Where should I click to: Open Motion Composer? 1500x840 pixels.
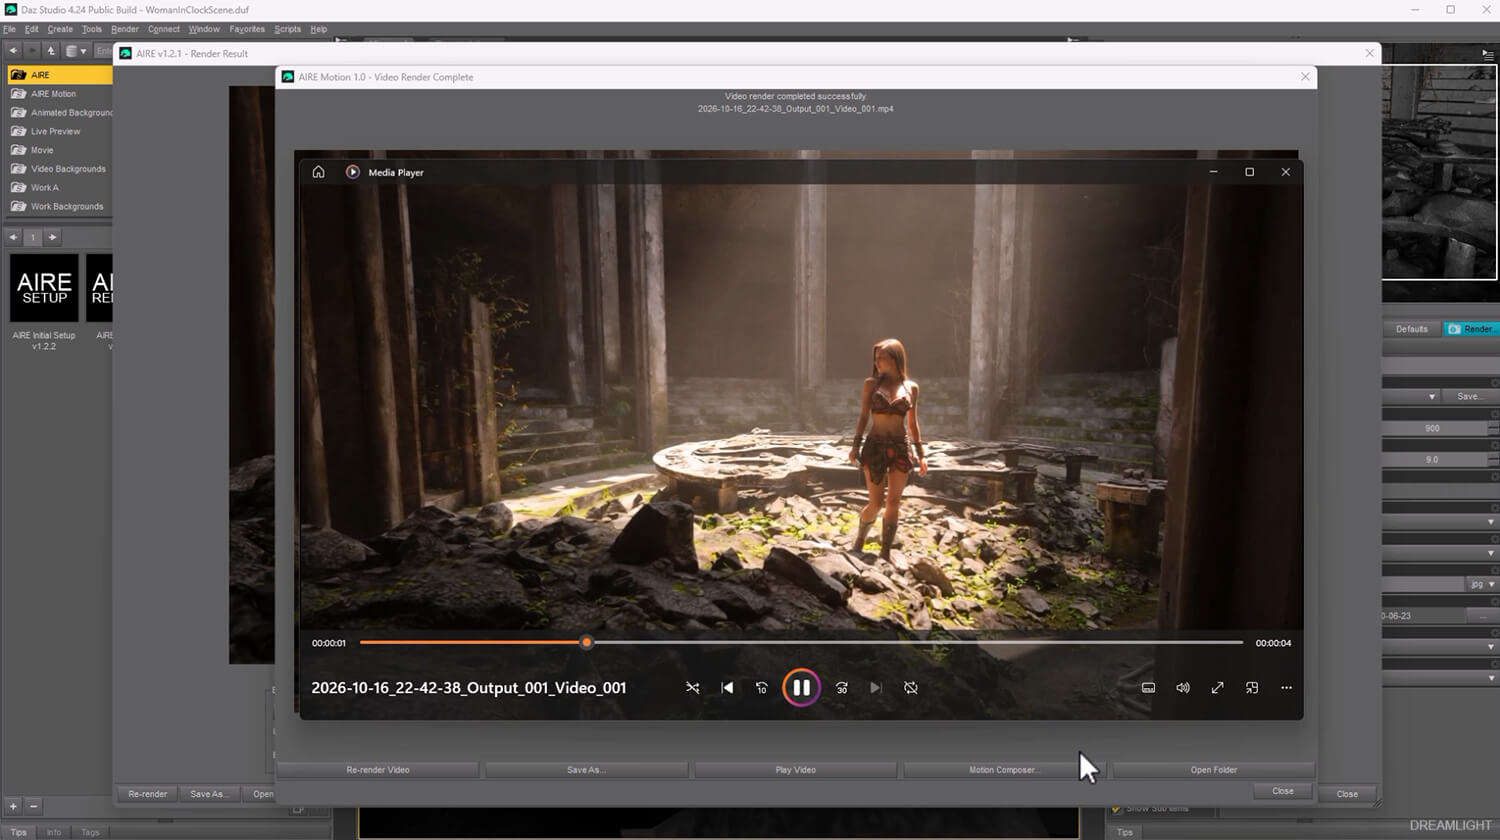click(1004, 770)
